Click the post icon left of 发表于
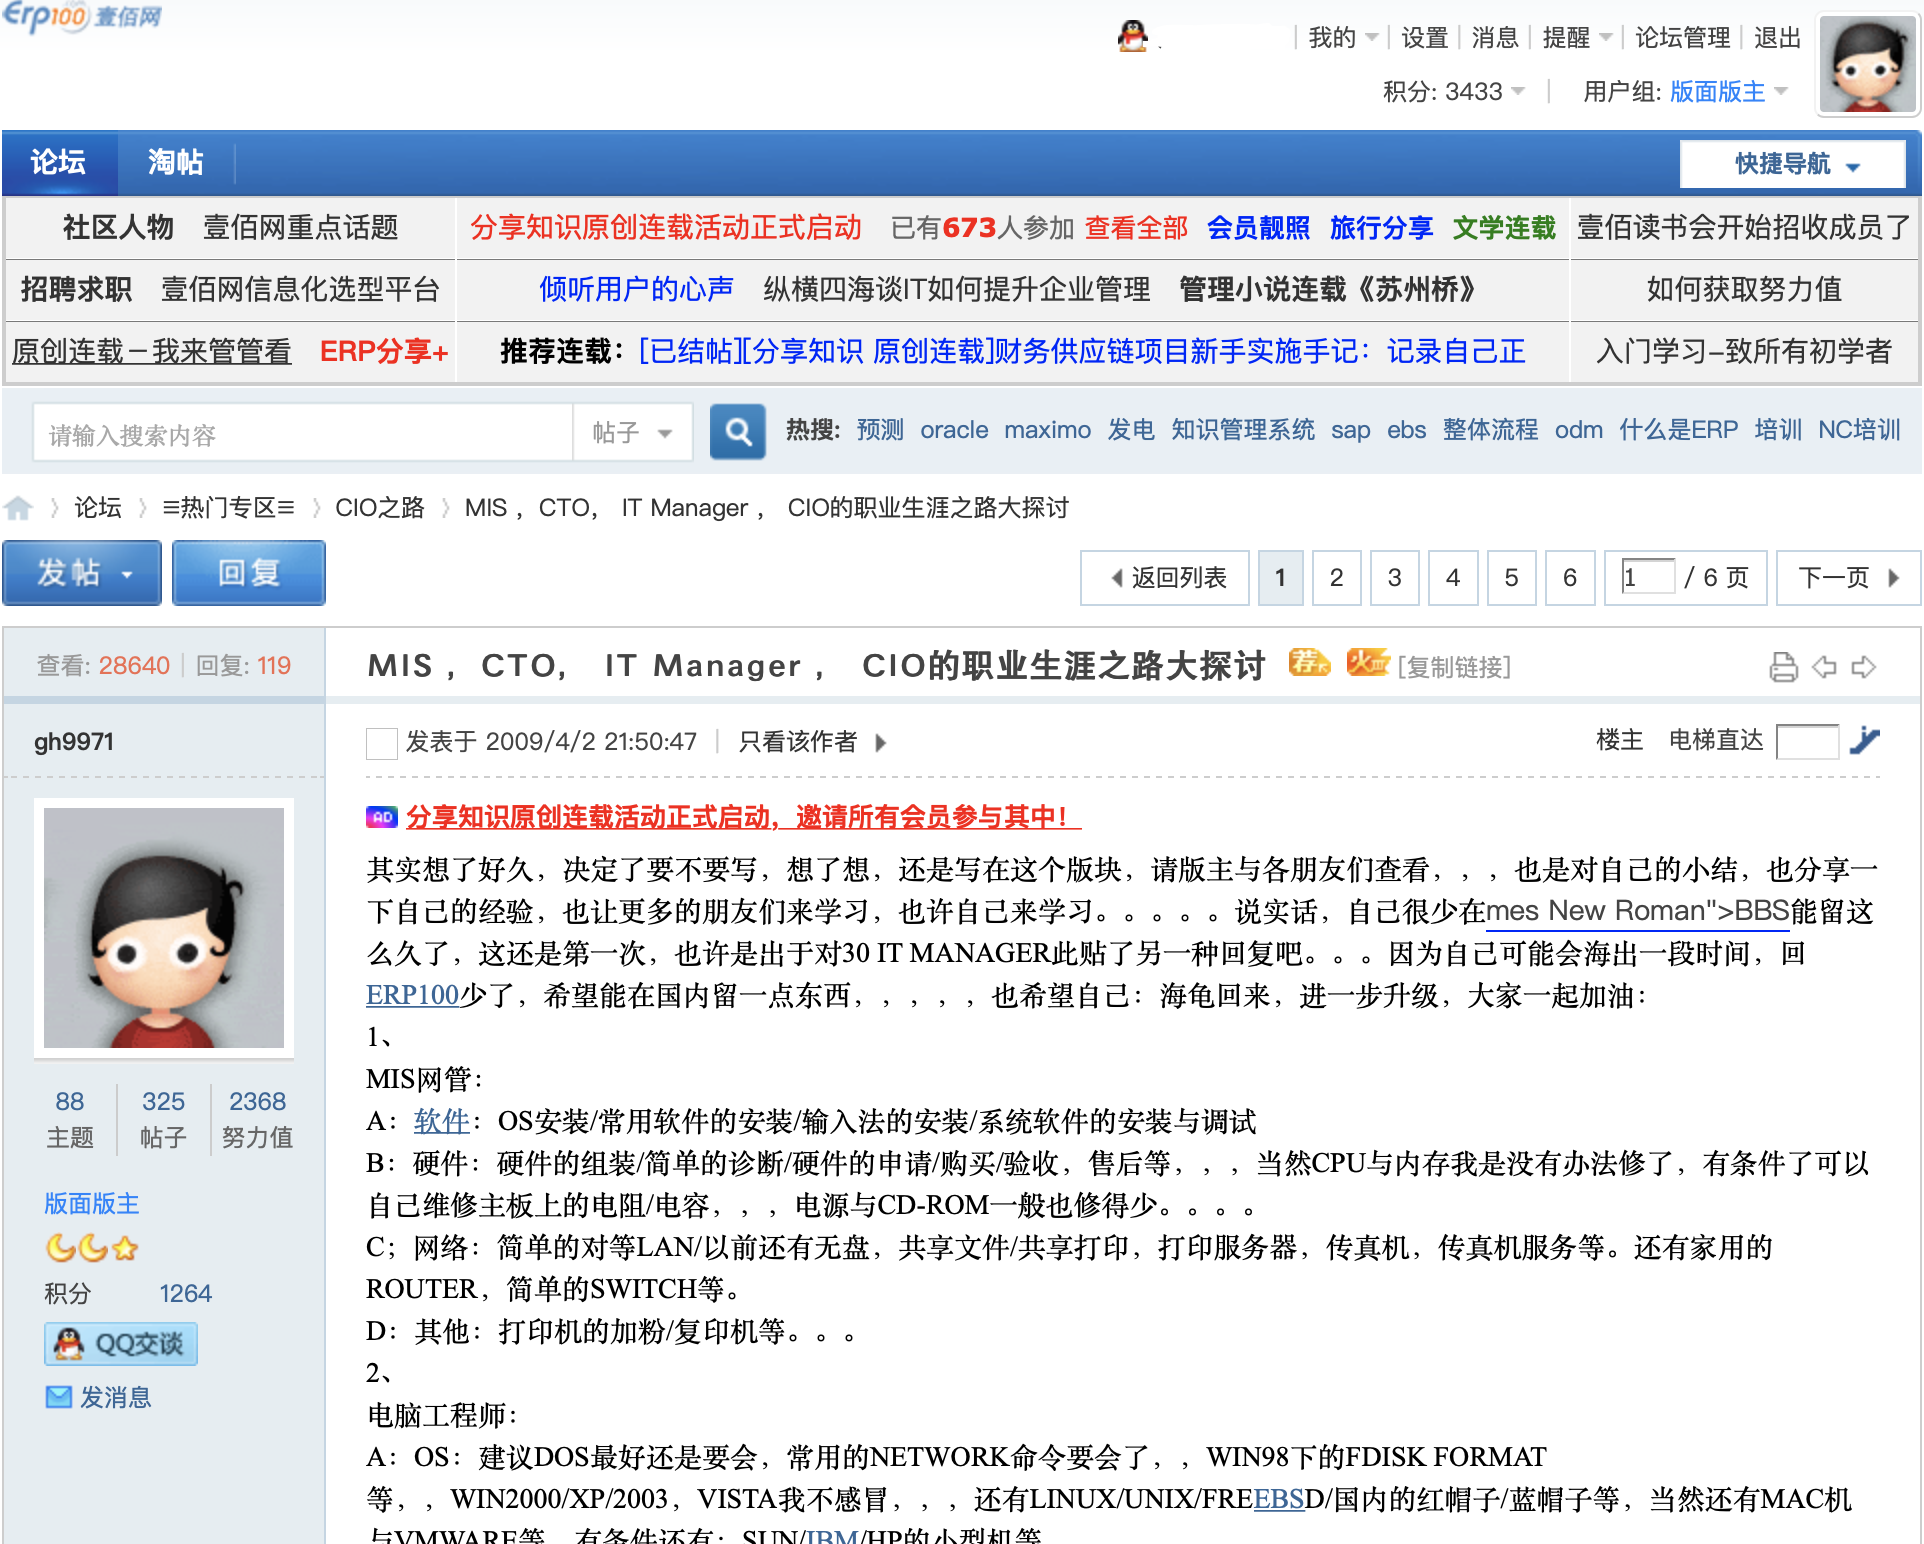1924x1544 pixels. [381, 743]
